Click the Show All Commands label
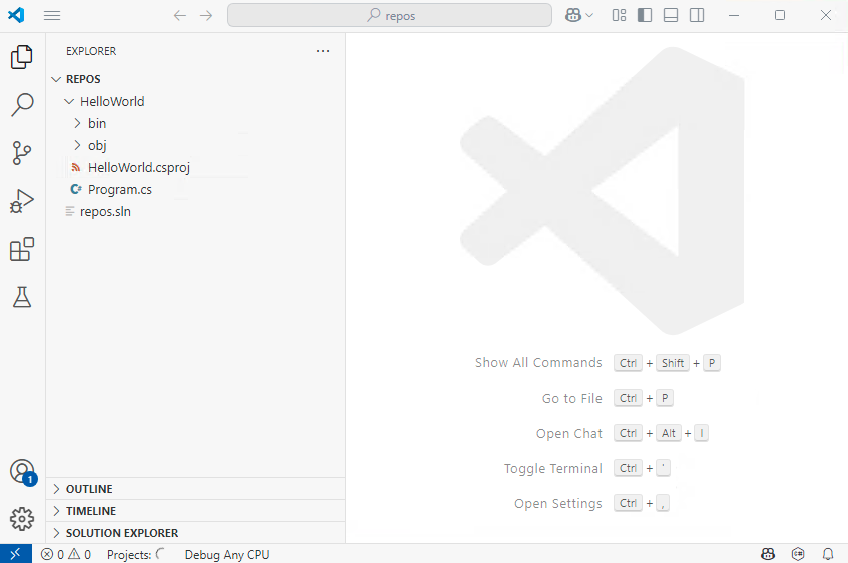The height and width of the screenshot is (563, 848). [538, 362]
